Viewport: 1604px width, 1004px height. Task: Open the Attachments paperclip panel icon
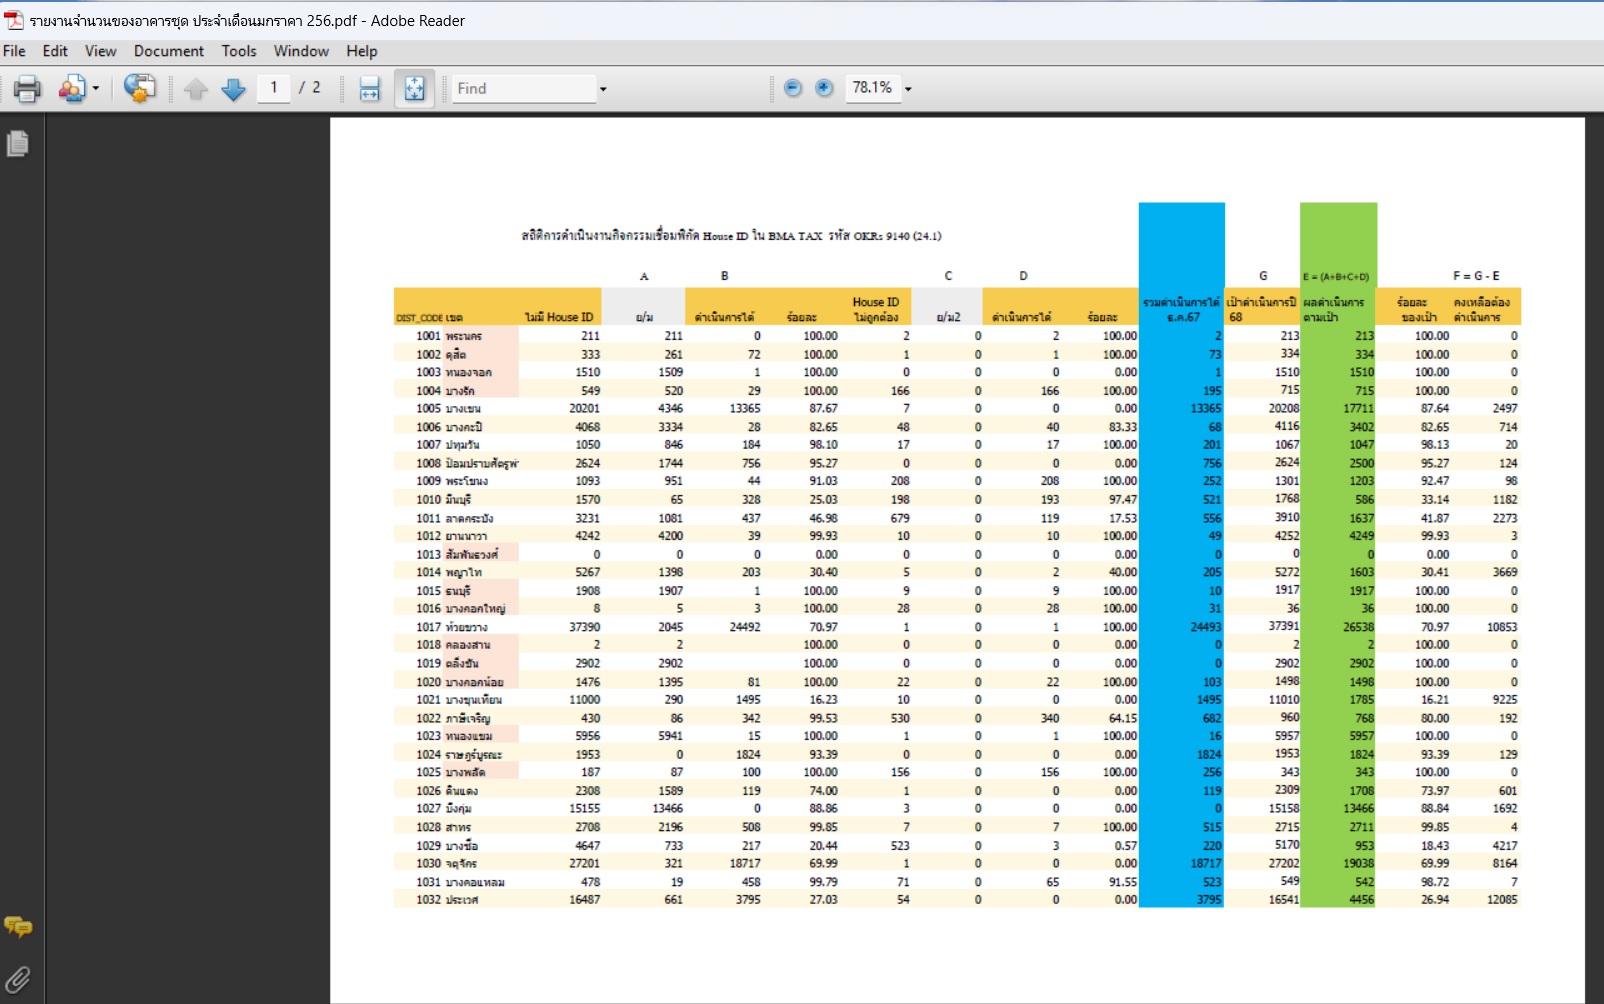[18, 979]
